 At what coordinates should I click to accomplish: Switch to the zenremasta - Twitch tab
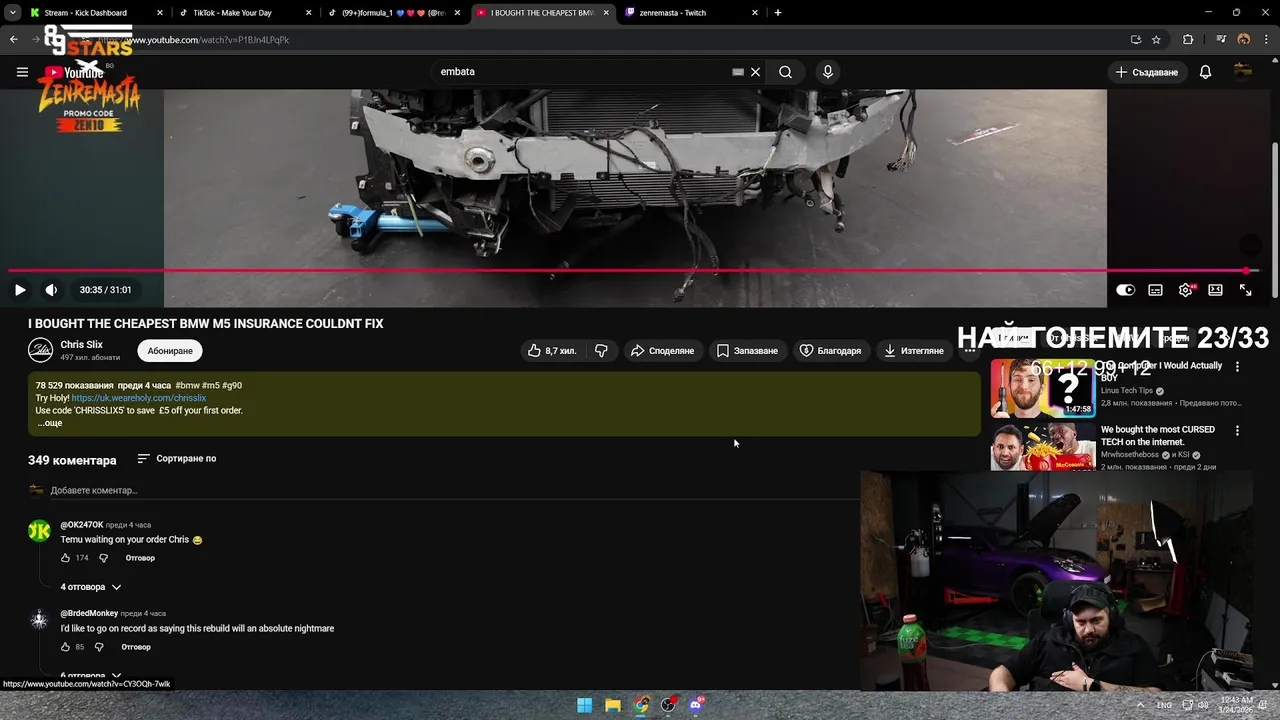(x=690, y=13)
